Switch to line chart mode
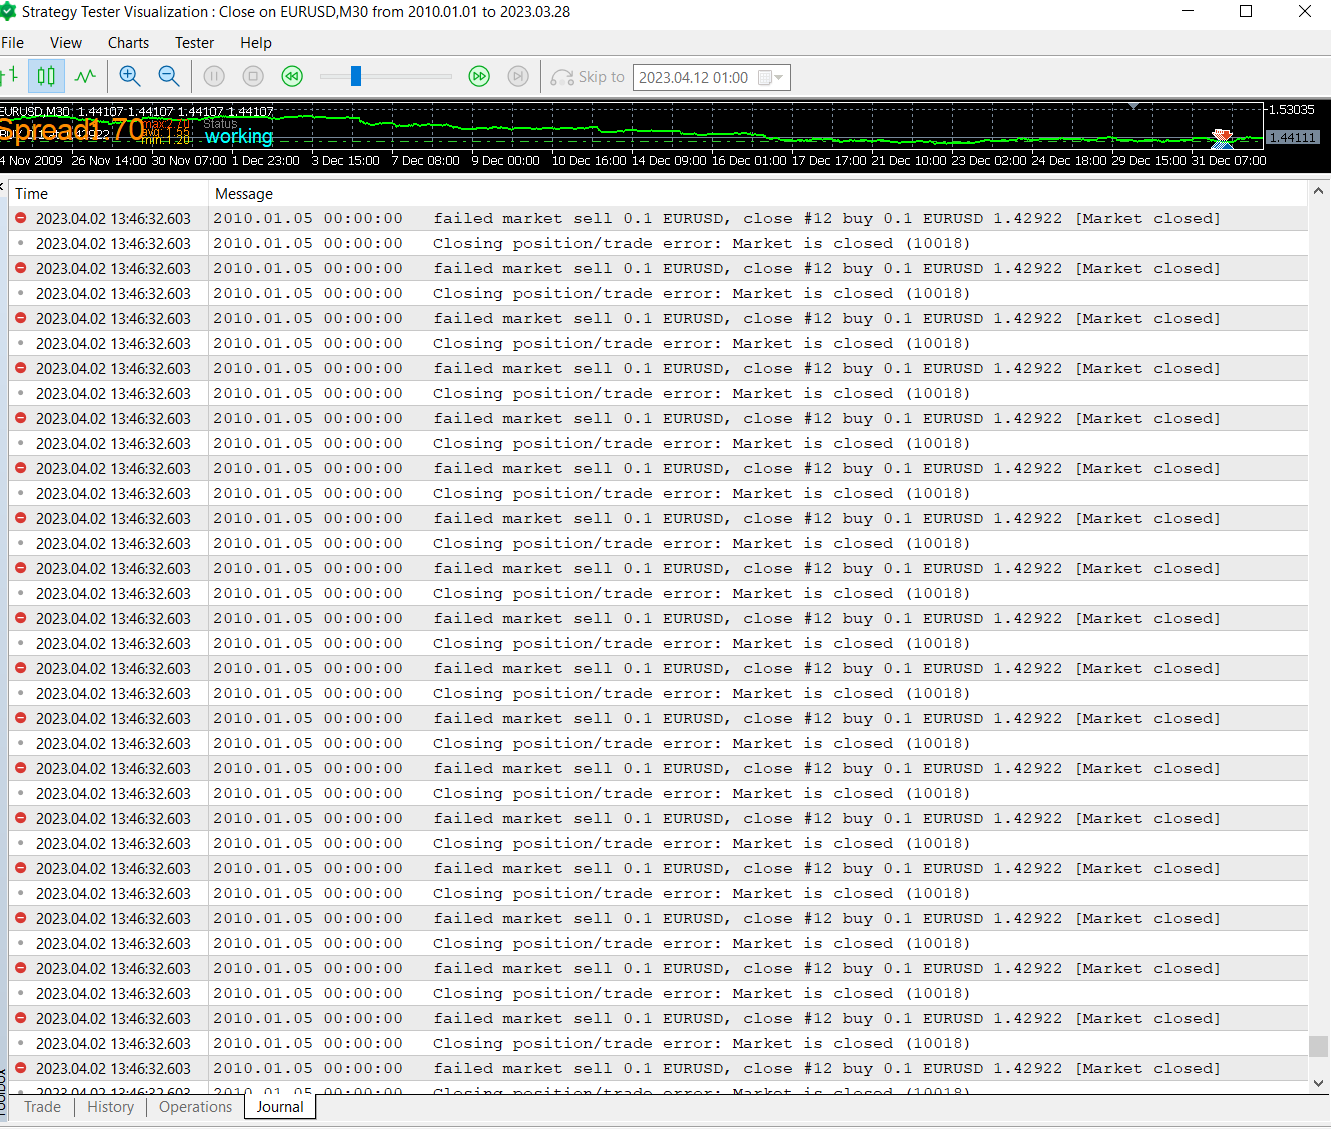Viewport: 1331px width, 1129px height. pyautogui.click(x=85, y=76)
